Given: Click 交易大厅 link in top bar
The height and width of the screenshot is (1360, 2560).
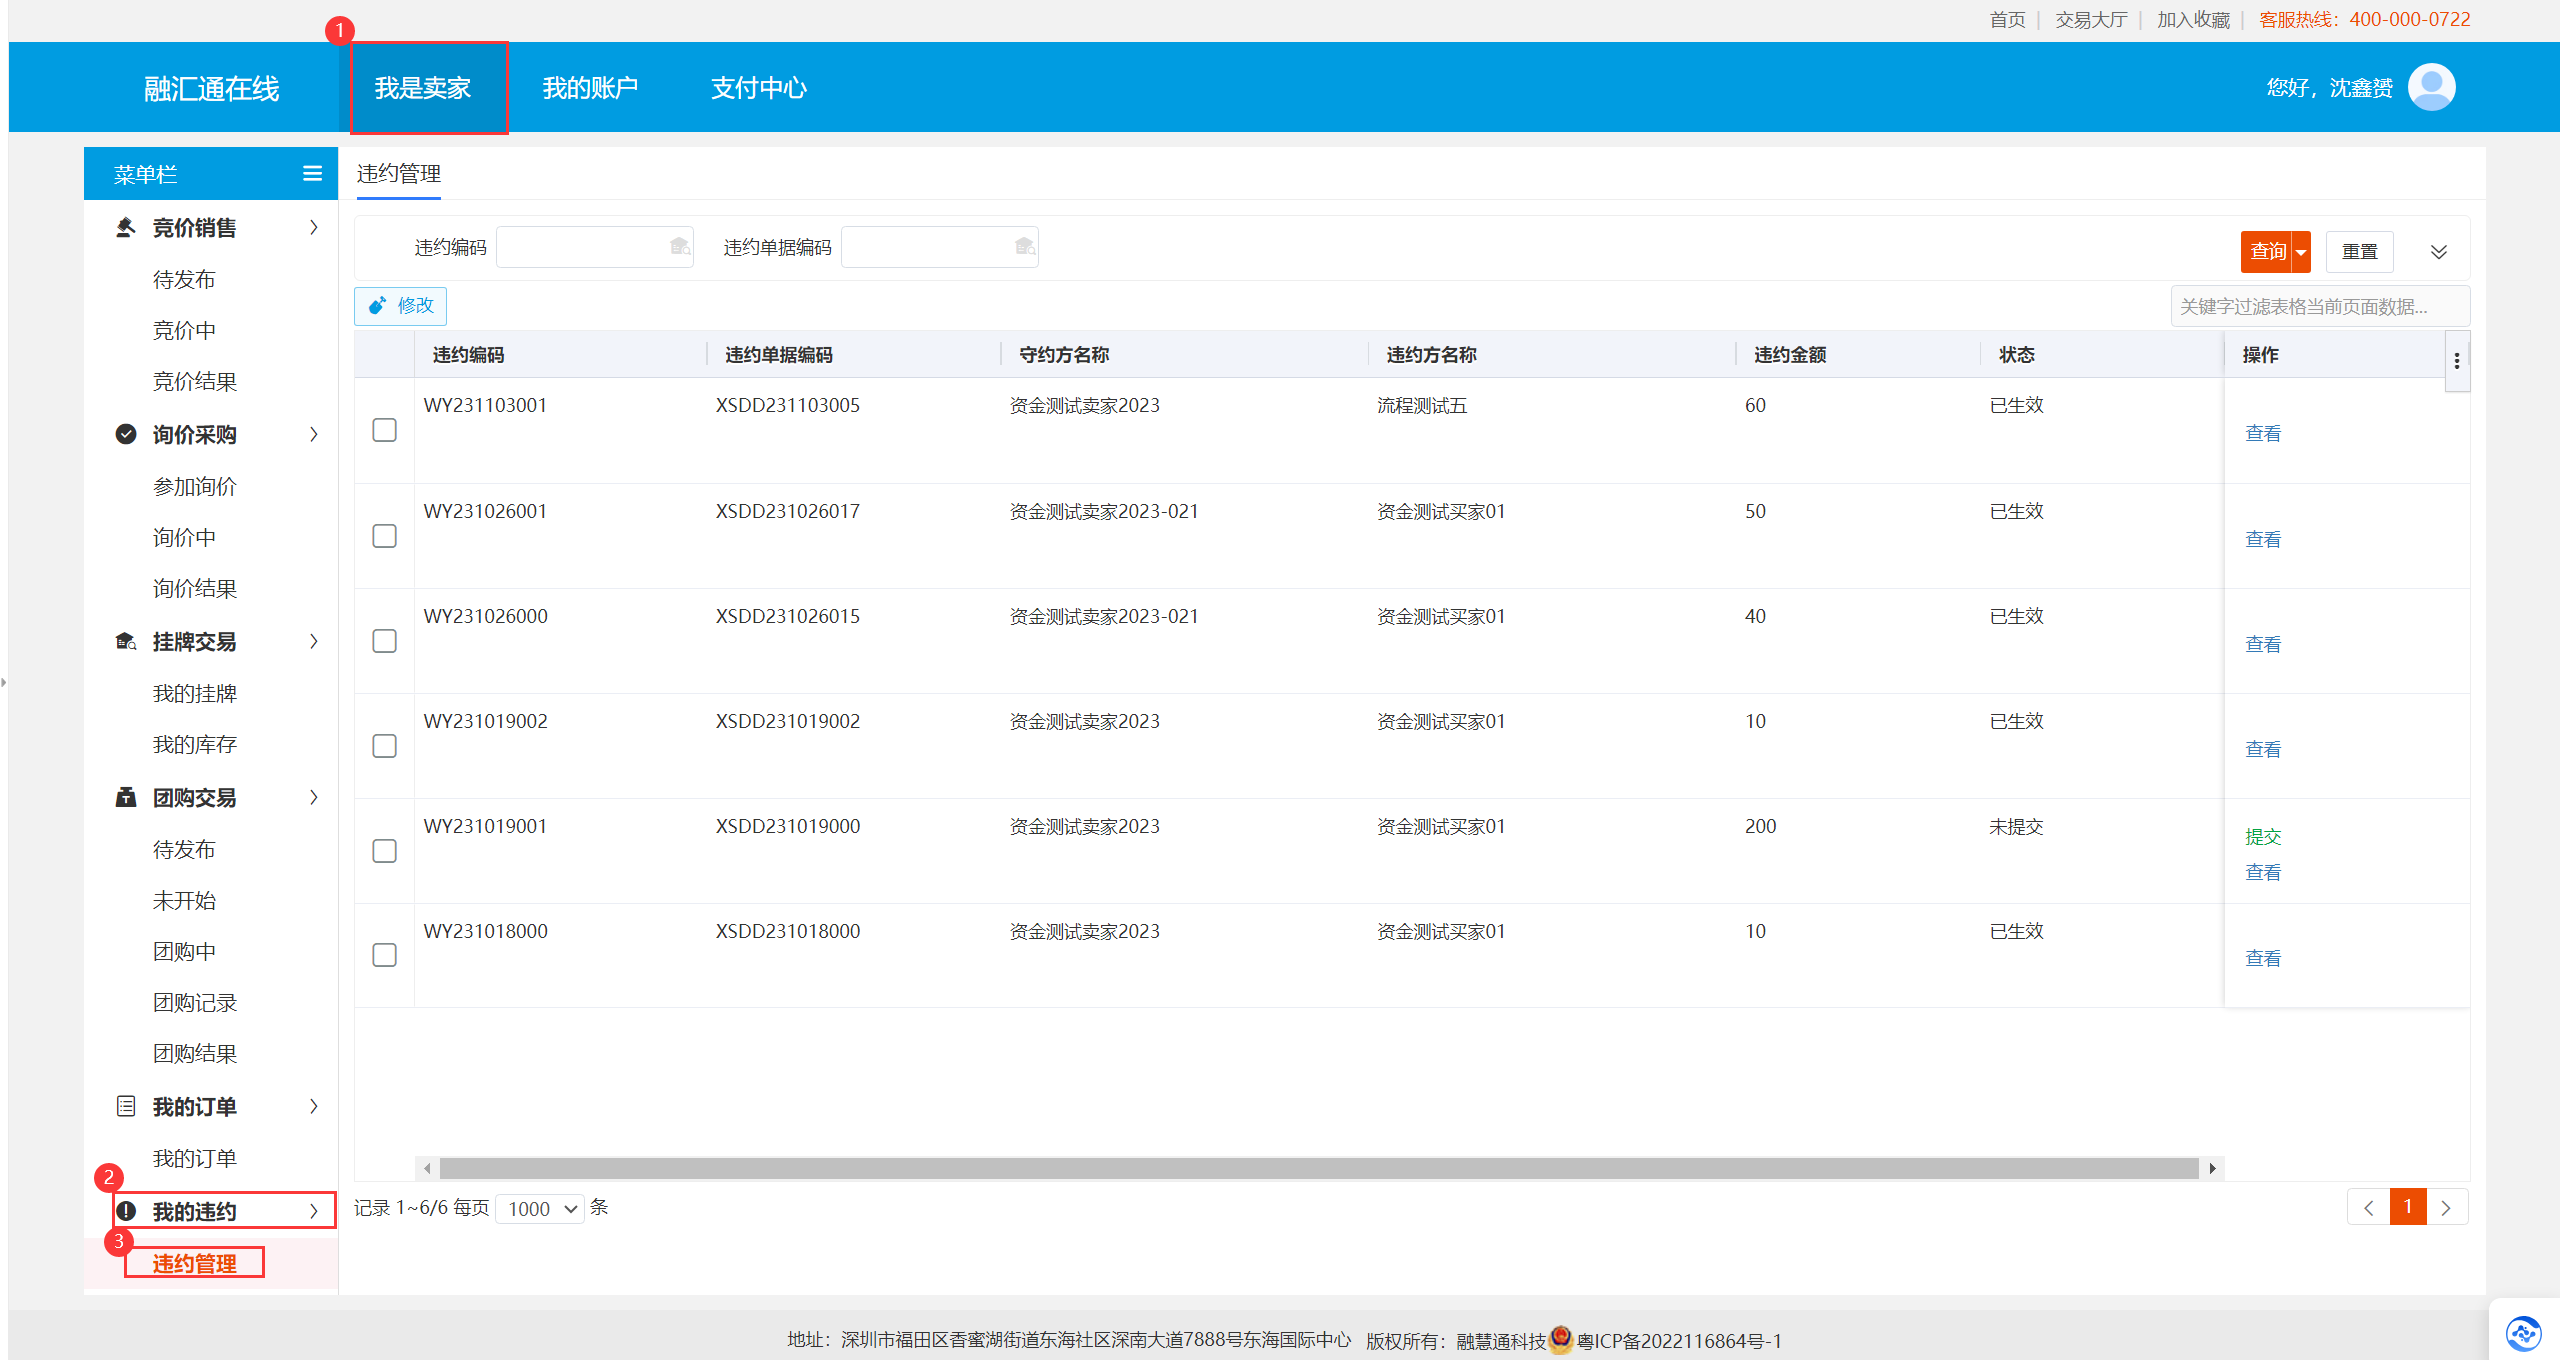Looking at the screenshot, I should coord(2091,19).
